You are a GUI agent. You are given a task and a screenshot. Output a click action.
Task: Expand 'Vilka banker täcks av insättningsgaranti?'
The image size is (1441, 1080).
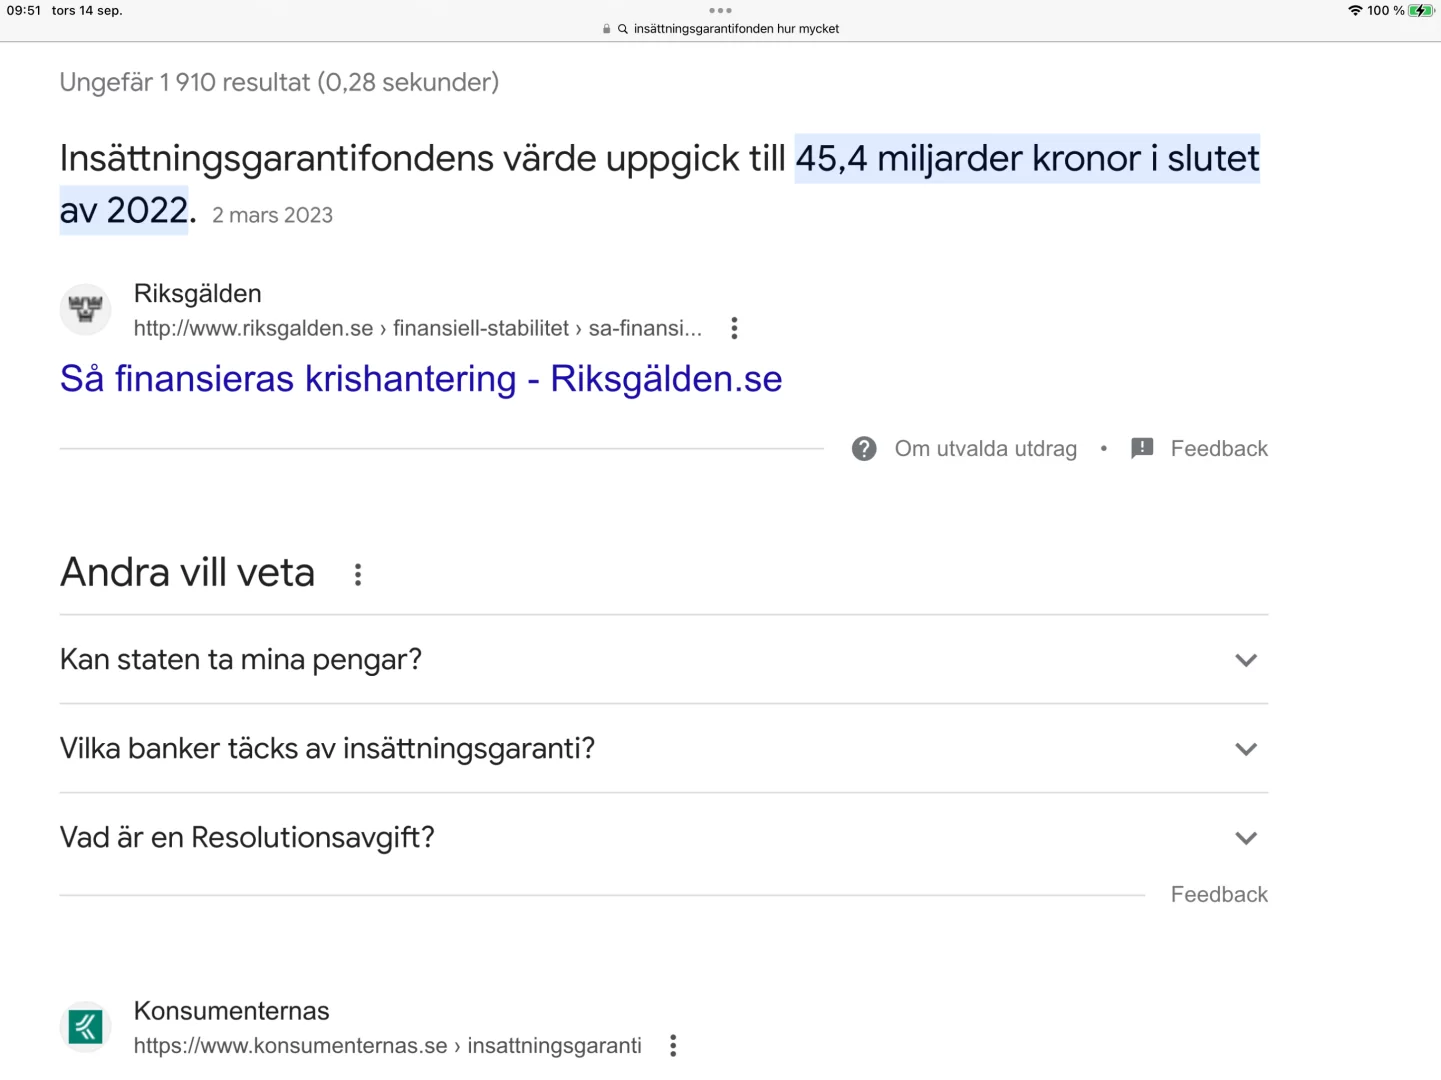(1246, 749)
